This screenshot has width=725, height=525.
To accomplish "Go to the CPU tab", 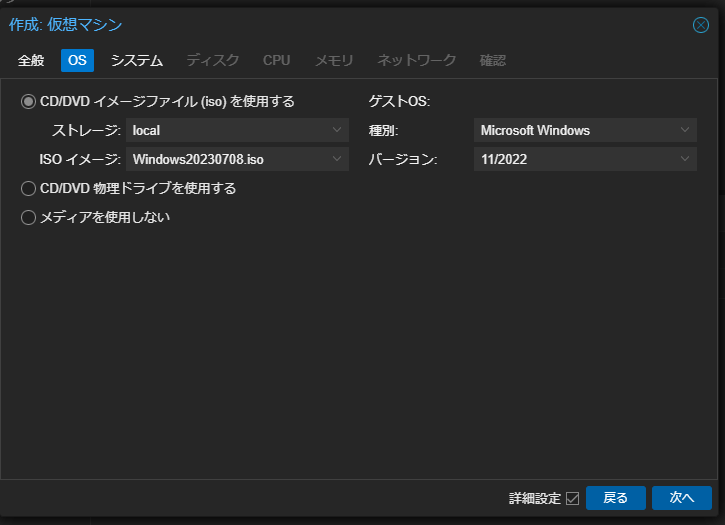I will click(276, 61).
